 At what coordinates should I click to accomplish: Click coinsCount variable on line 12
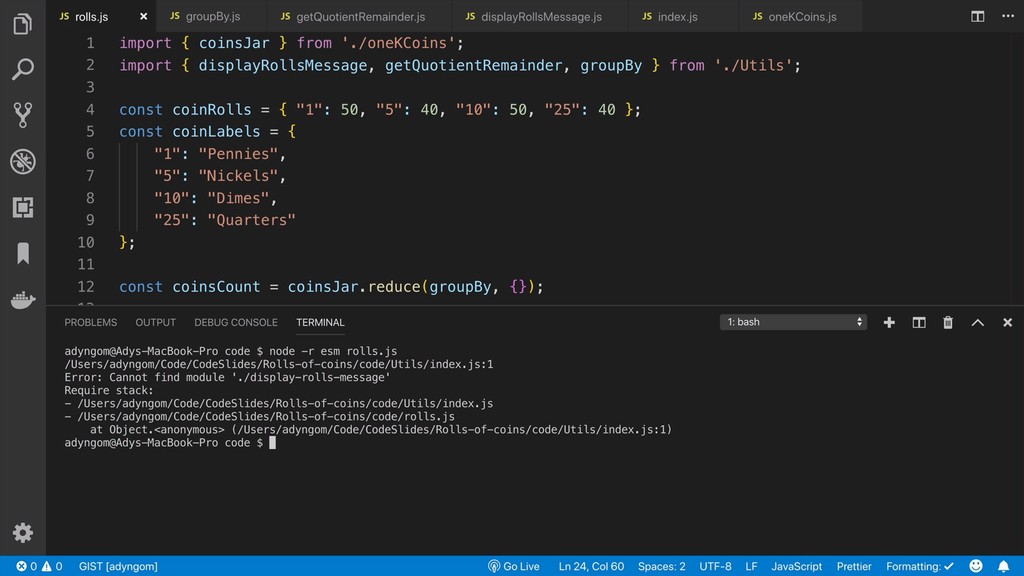(216, 287)
